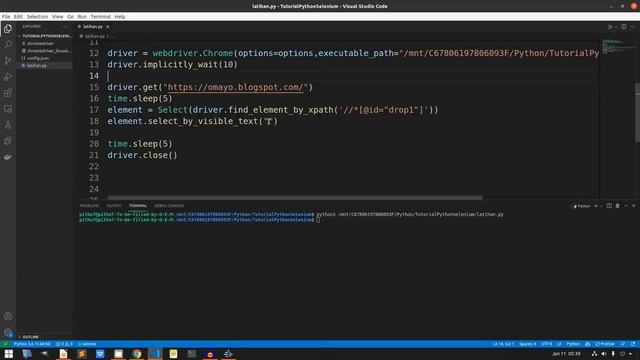Run the Python file with play button
Image resolution: width=640 pixels, height=360 pixels.
[x=610, y=27]
